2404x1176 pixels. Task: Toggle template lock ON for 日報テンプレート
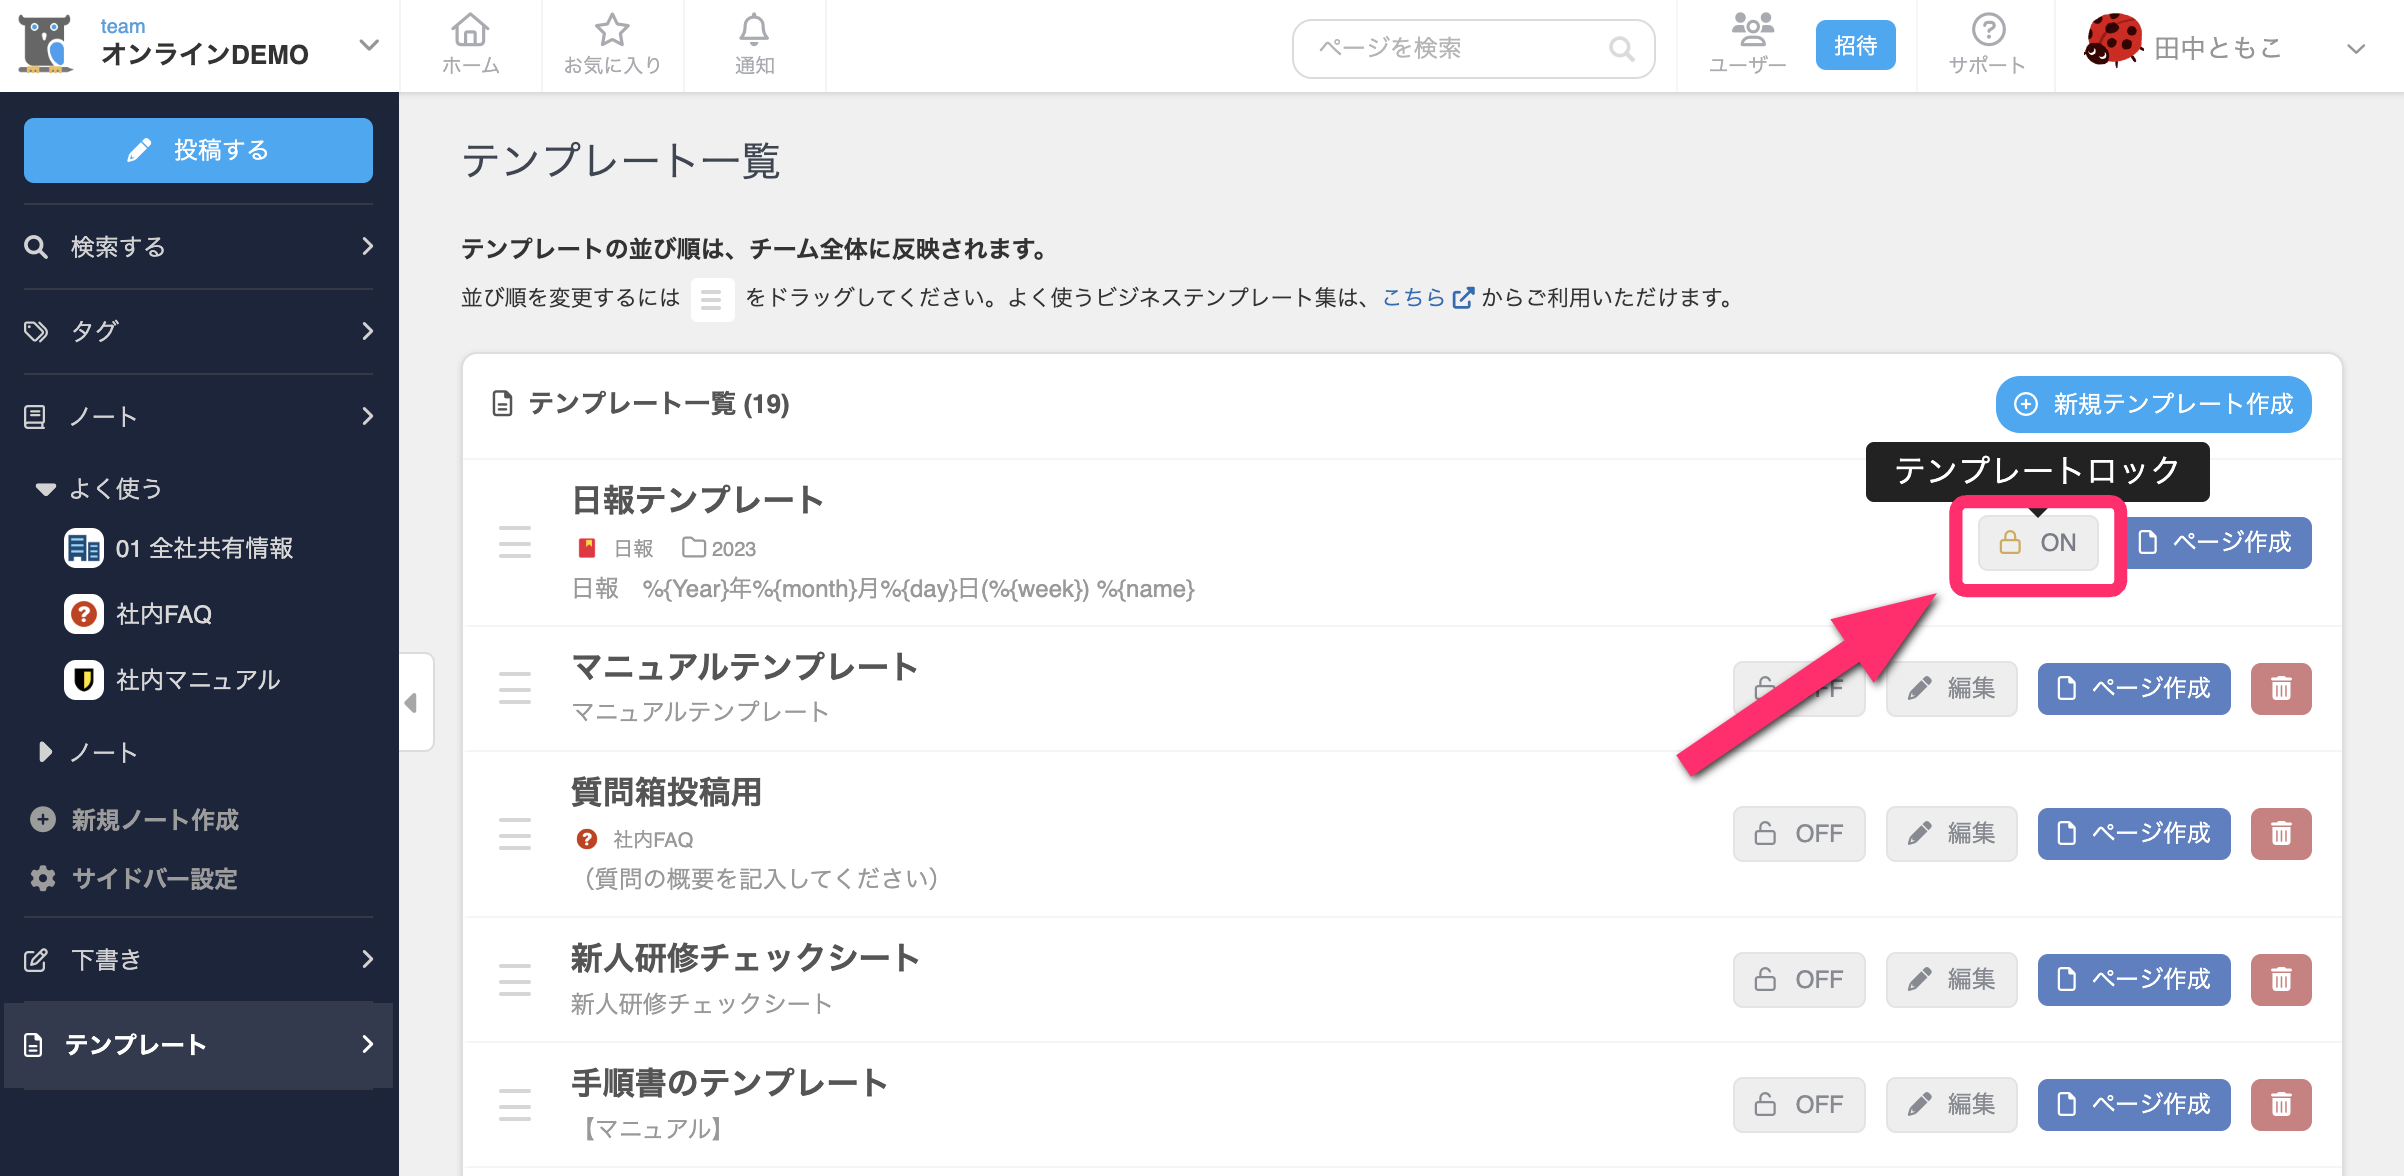tap(2038, 543)
